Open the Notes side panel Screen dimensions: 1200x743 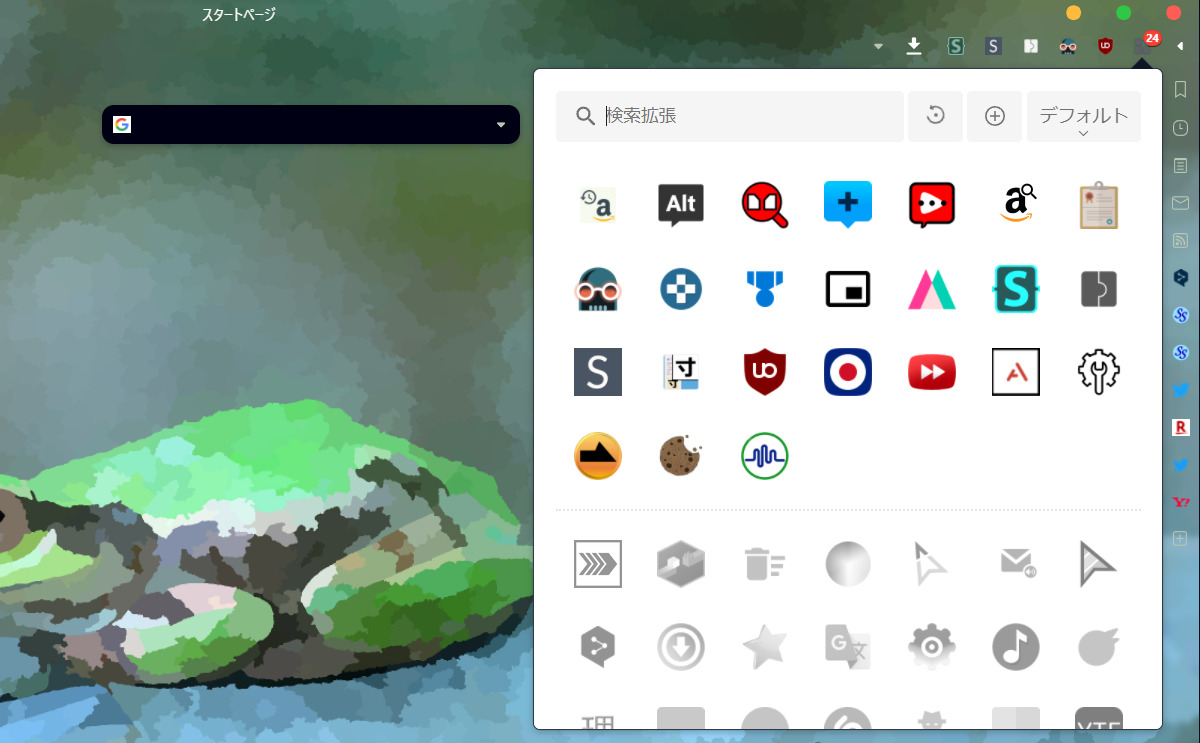tap(1180, 165)
